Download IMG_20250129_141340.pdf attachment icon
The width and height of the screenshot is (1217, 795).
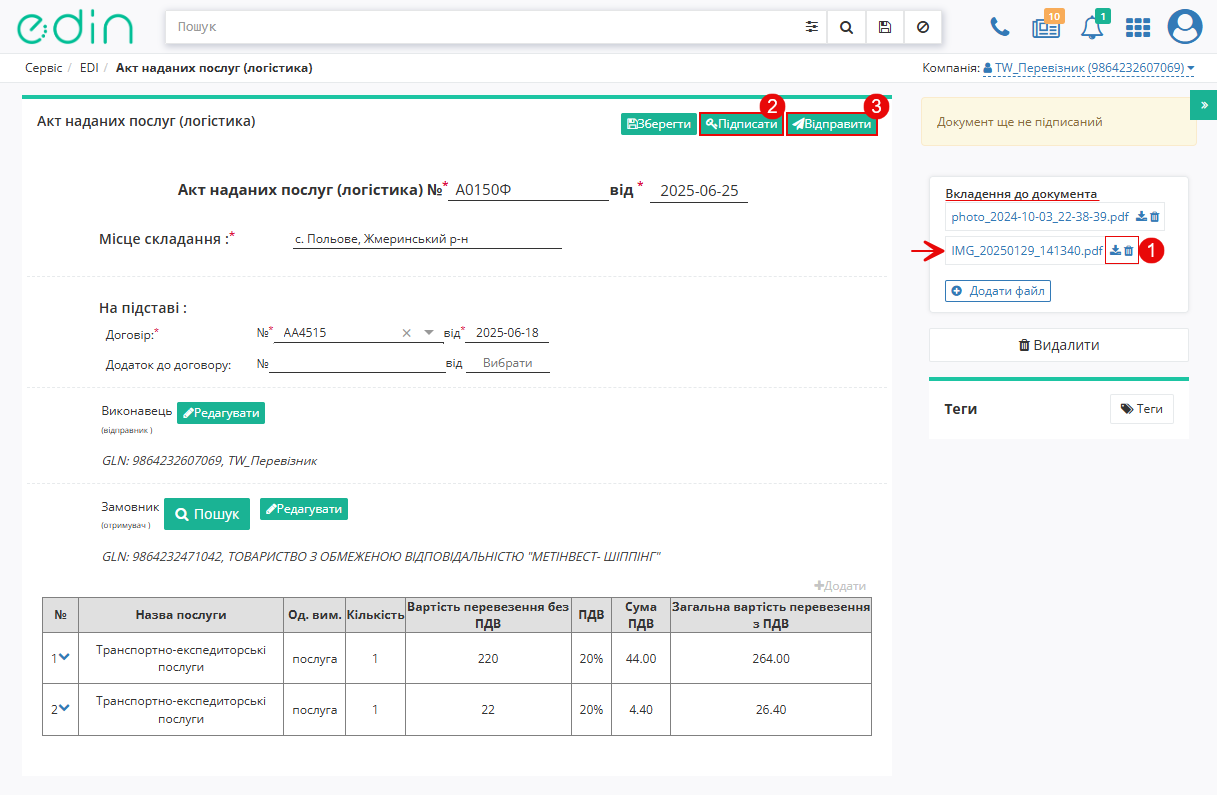pos(1116,250)
